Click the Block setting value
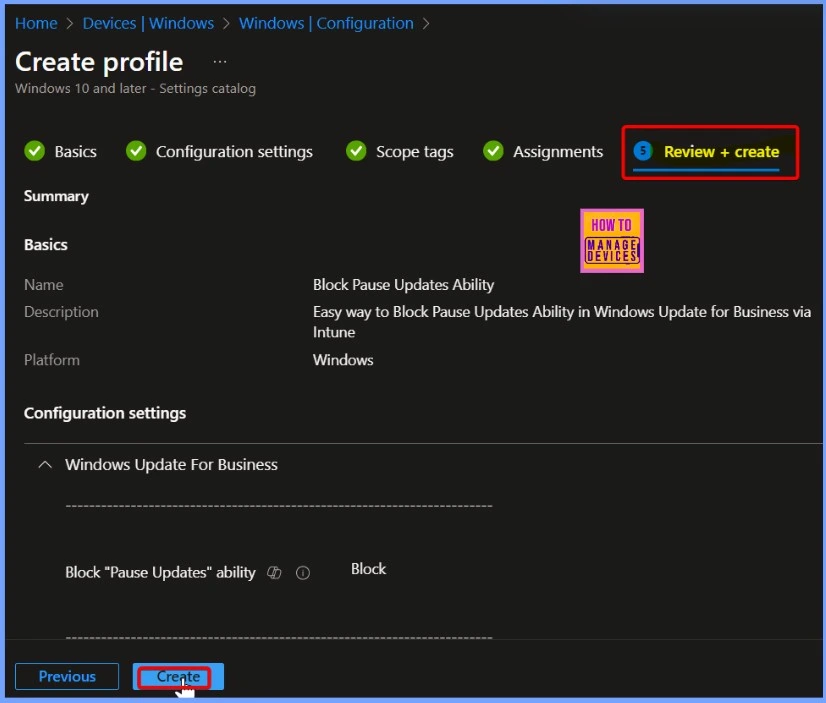The image size is (826, 703). [x=368, y=569]
